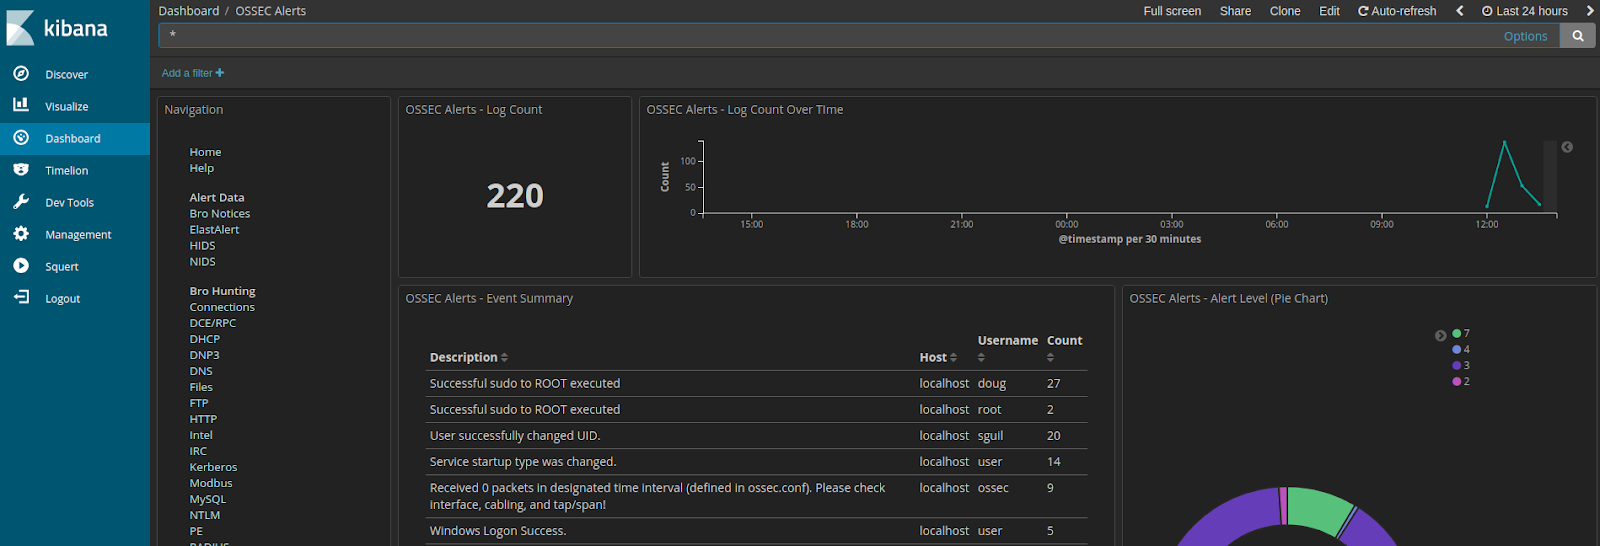This screenshot has width=1600, height=546.
Task: Open Dev Tools wrench icon
Action: click(x=21, y=201)
